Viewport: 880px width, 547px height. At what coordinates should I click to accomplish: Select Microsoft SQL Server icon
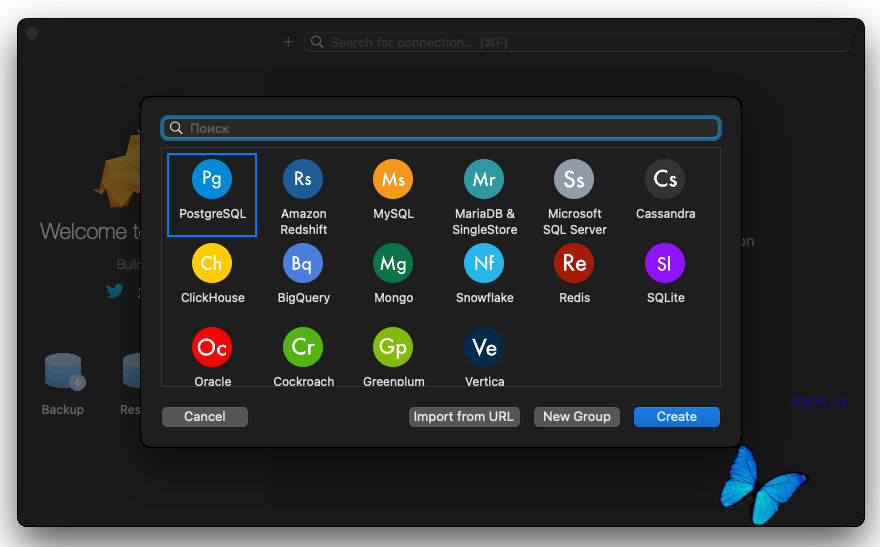click(x=574, y=179)
